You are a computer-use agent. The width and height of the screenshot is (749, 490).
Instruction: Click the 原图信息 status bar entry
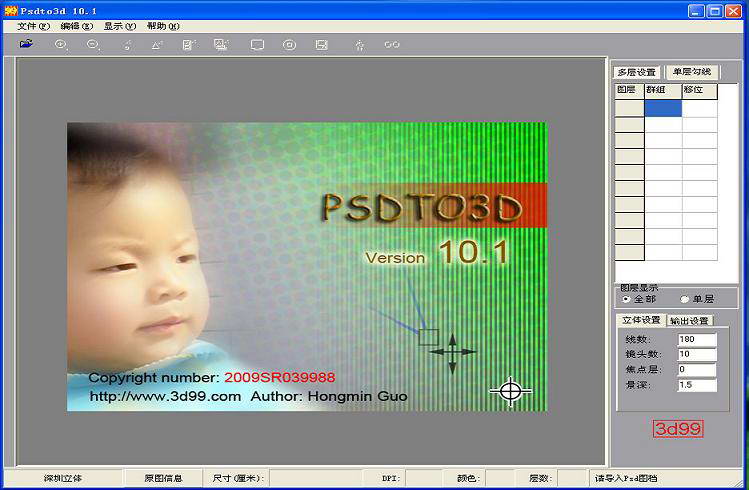click(163, 478)
